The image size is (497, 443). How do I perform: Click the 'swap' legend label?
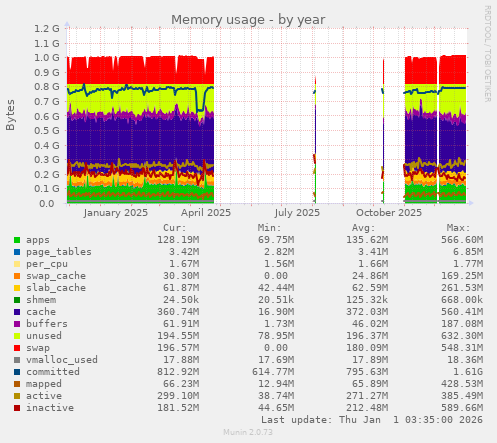38,348
